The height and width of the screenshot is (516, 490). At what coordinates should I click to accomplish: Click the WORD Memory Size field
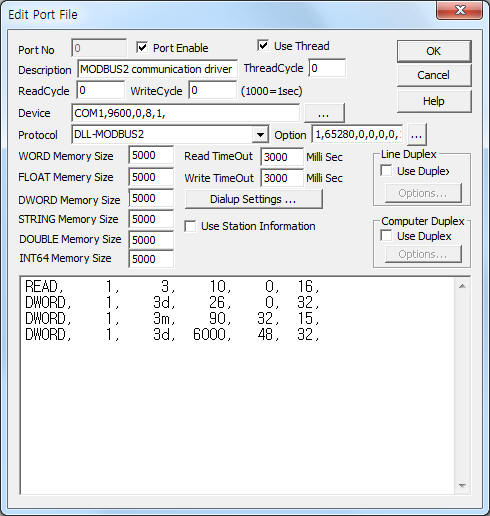click(x=151, y=155)
